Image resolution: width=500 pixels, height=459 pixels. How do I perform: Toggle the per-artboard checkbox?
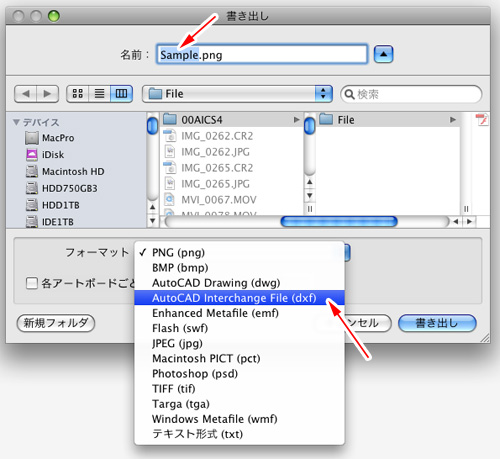click(x=32, y=283)
